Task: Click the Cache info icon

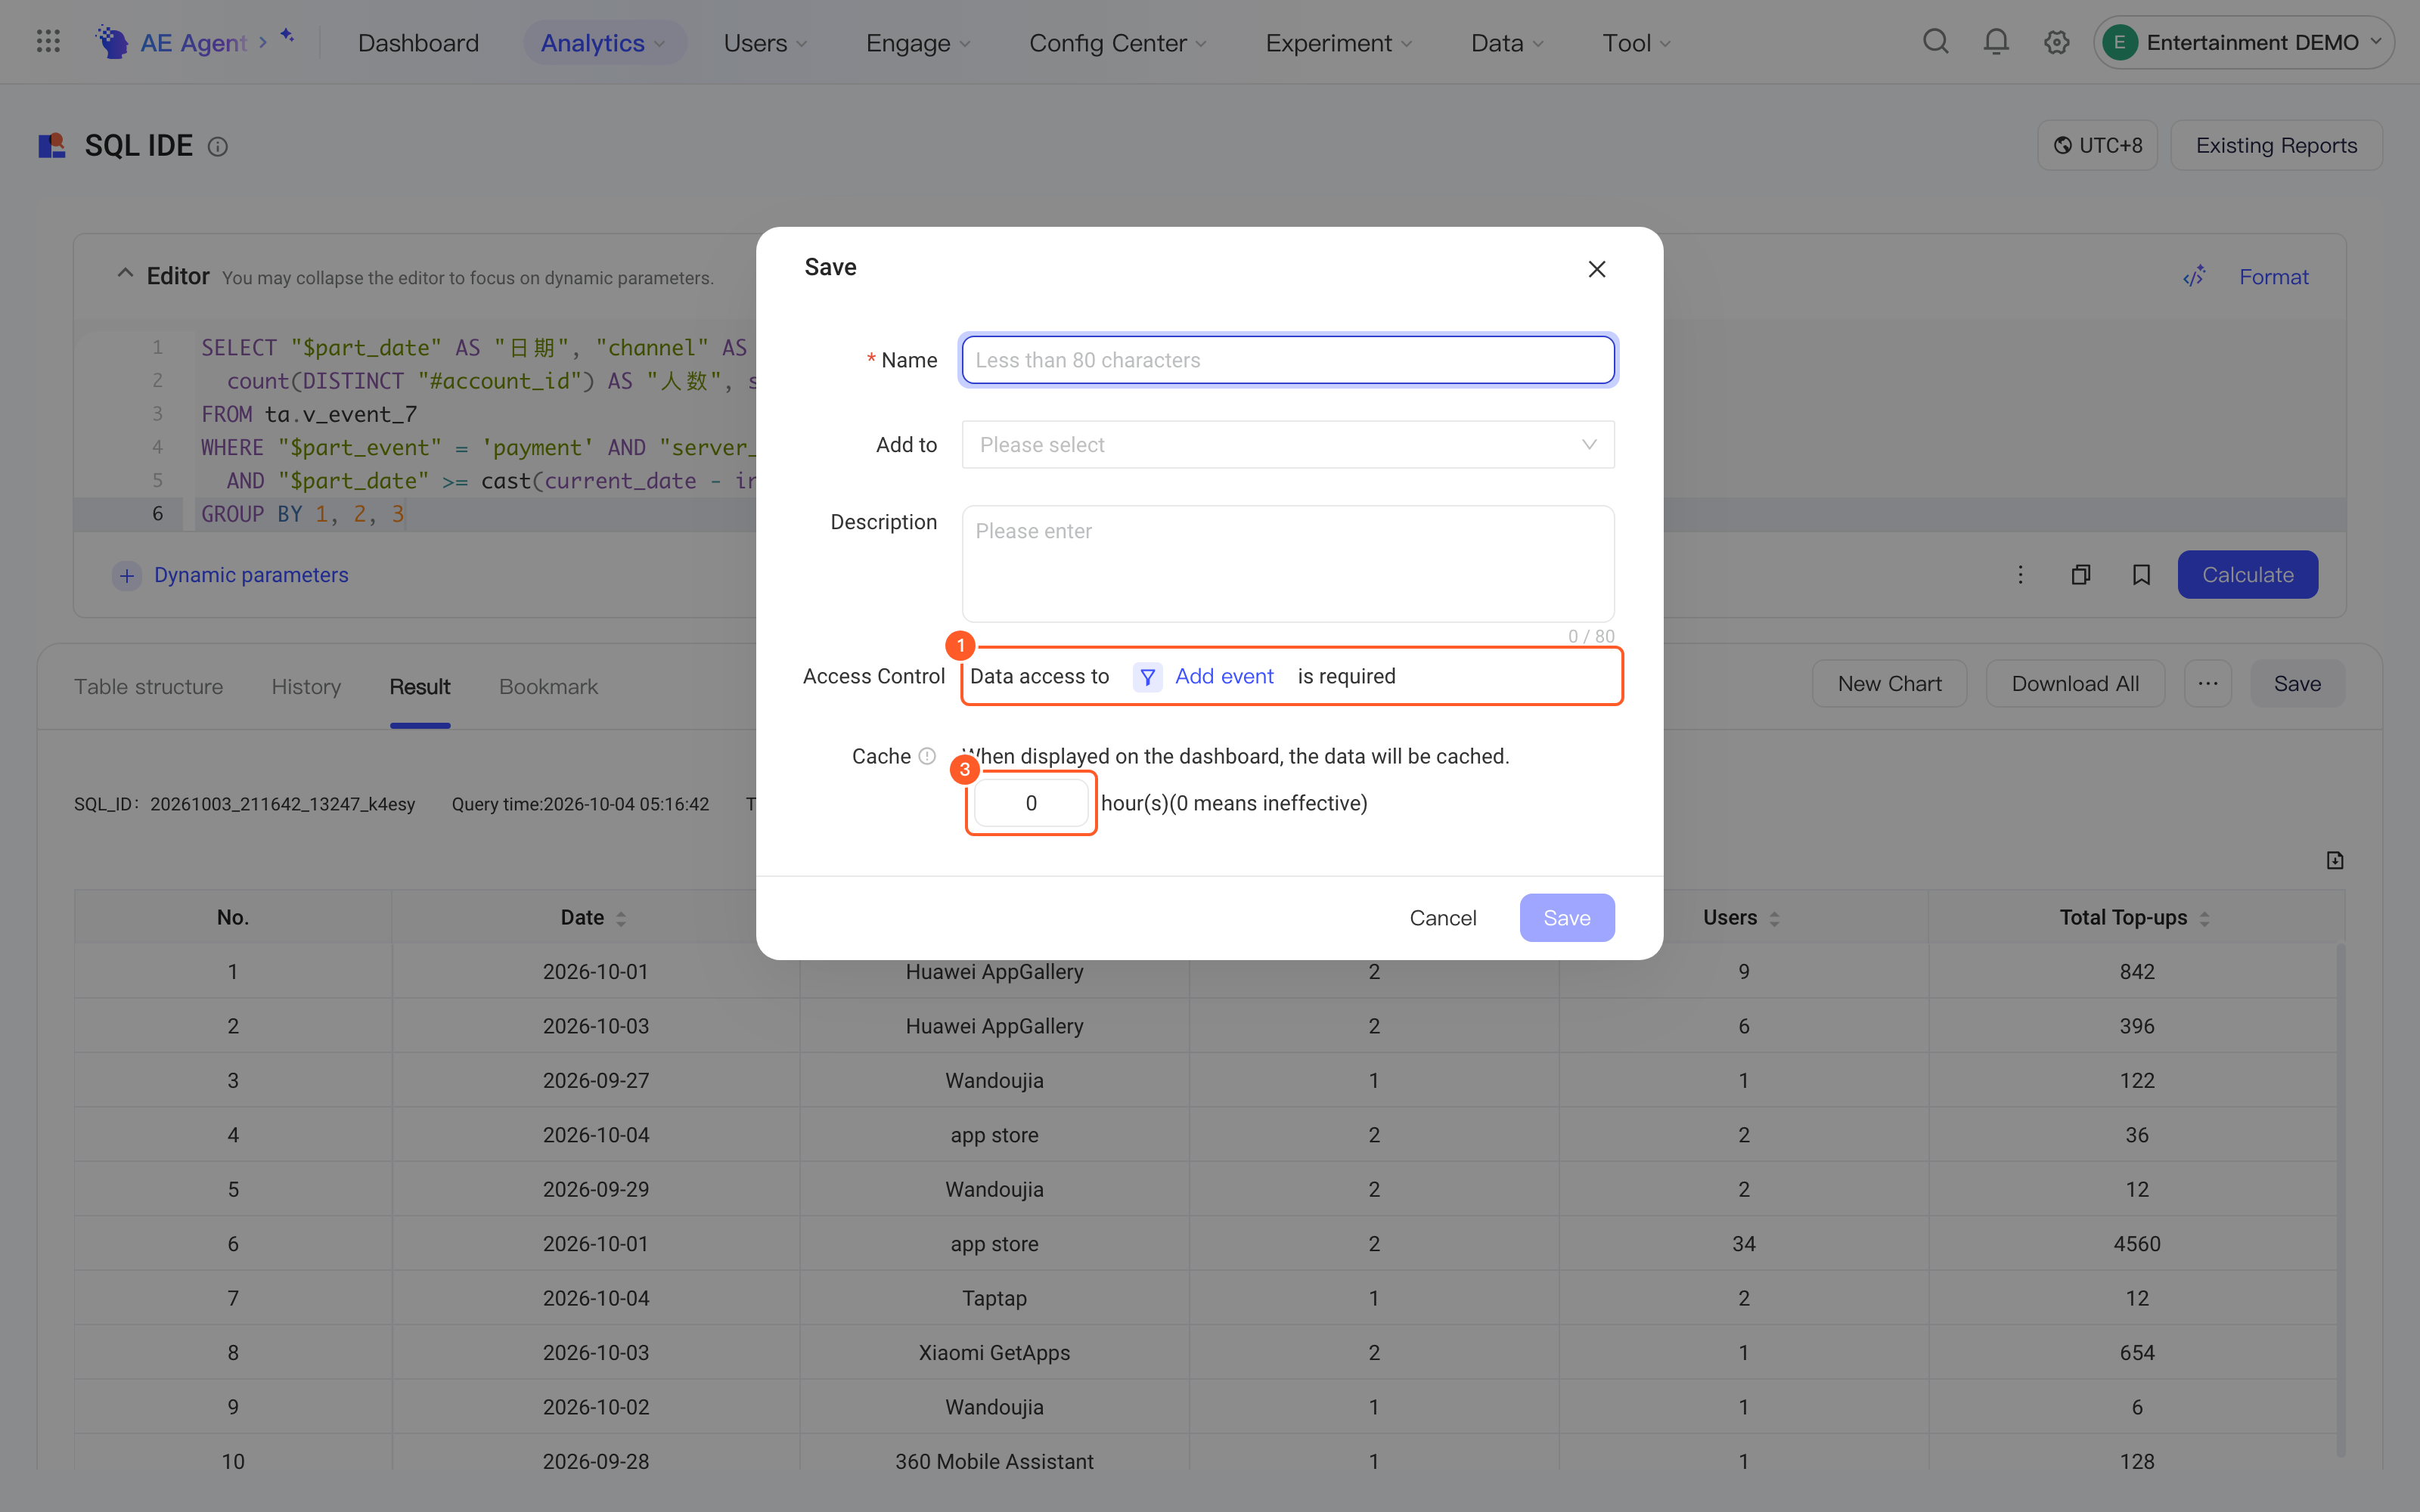Action: coord(927,756)
